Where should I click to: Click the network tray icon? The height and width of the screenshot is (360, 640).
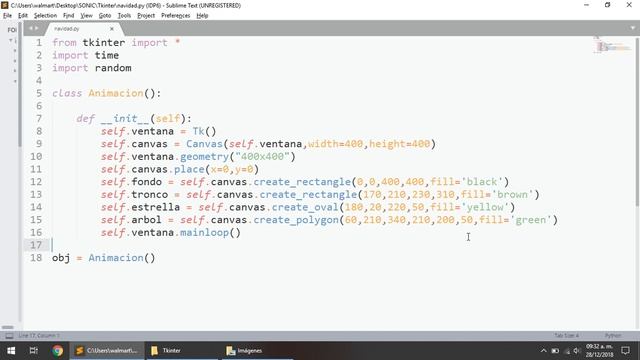567,351
